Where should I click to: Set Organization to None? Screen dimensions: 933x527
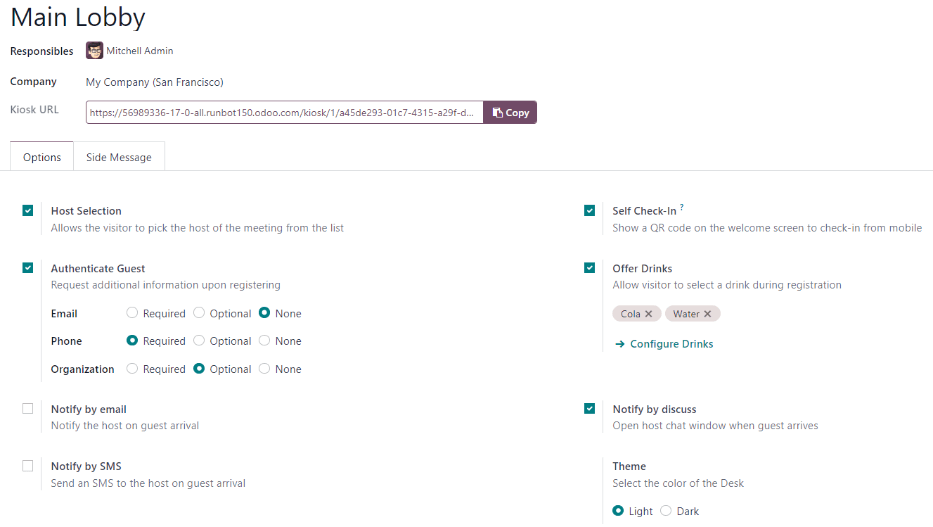coord(265,369)
